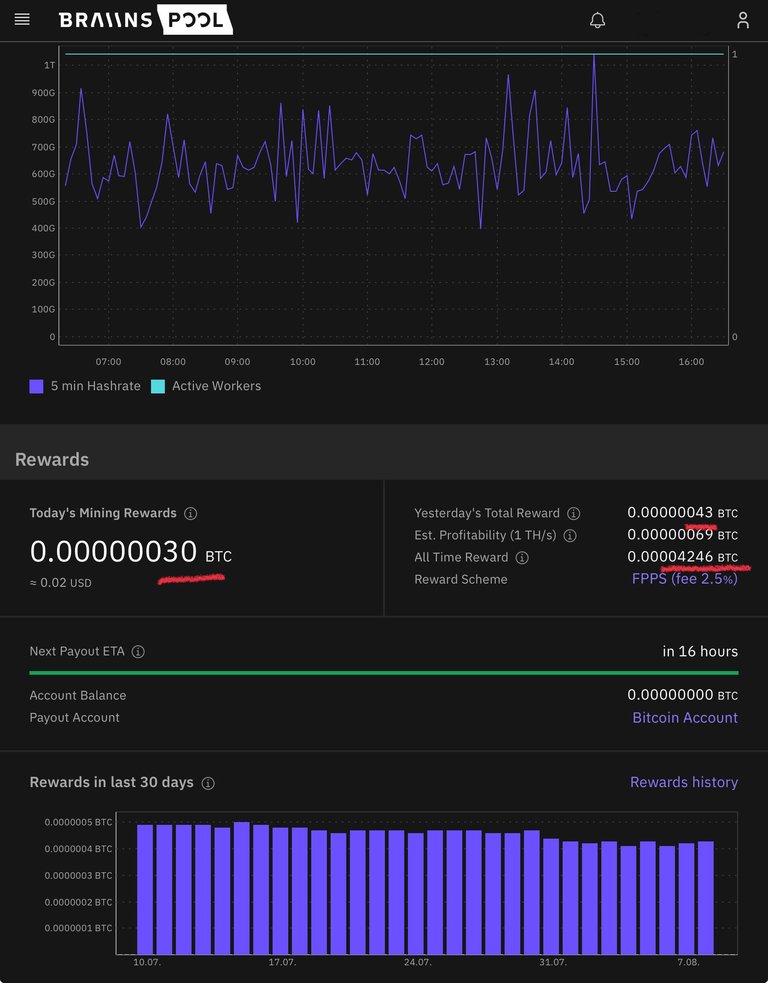Click the Active Workers legend label
The width and height of the screenshot is (768, 983).
[x=217, y=386]
